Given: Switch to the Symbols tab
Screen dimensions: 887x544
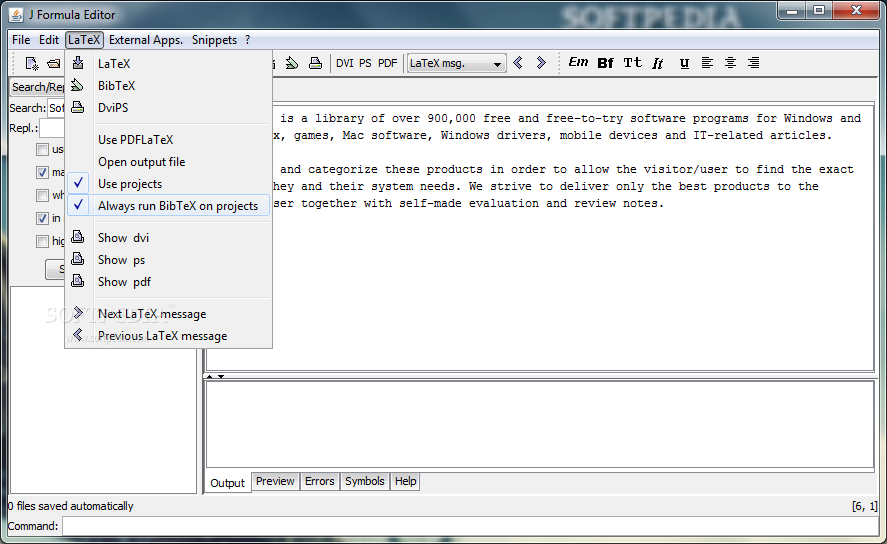Looking at the screenshot, I should coord(365,481).
